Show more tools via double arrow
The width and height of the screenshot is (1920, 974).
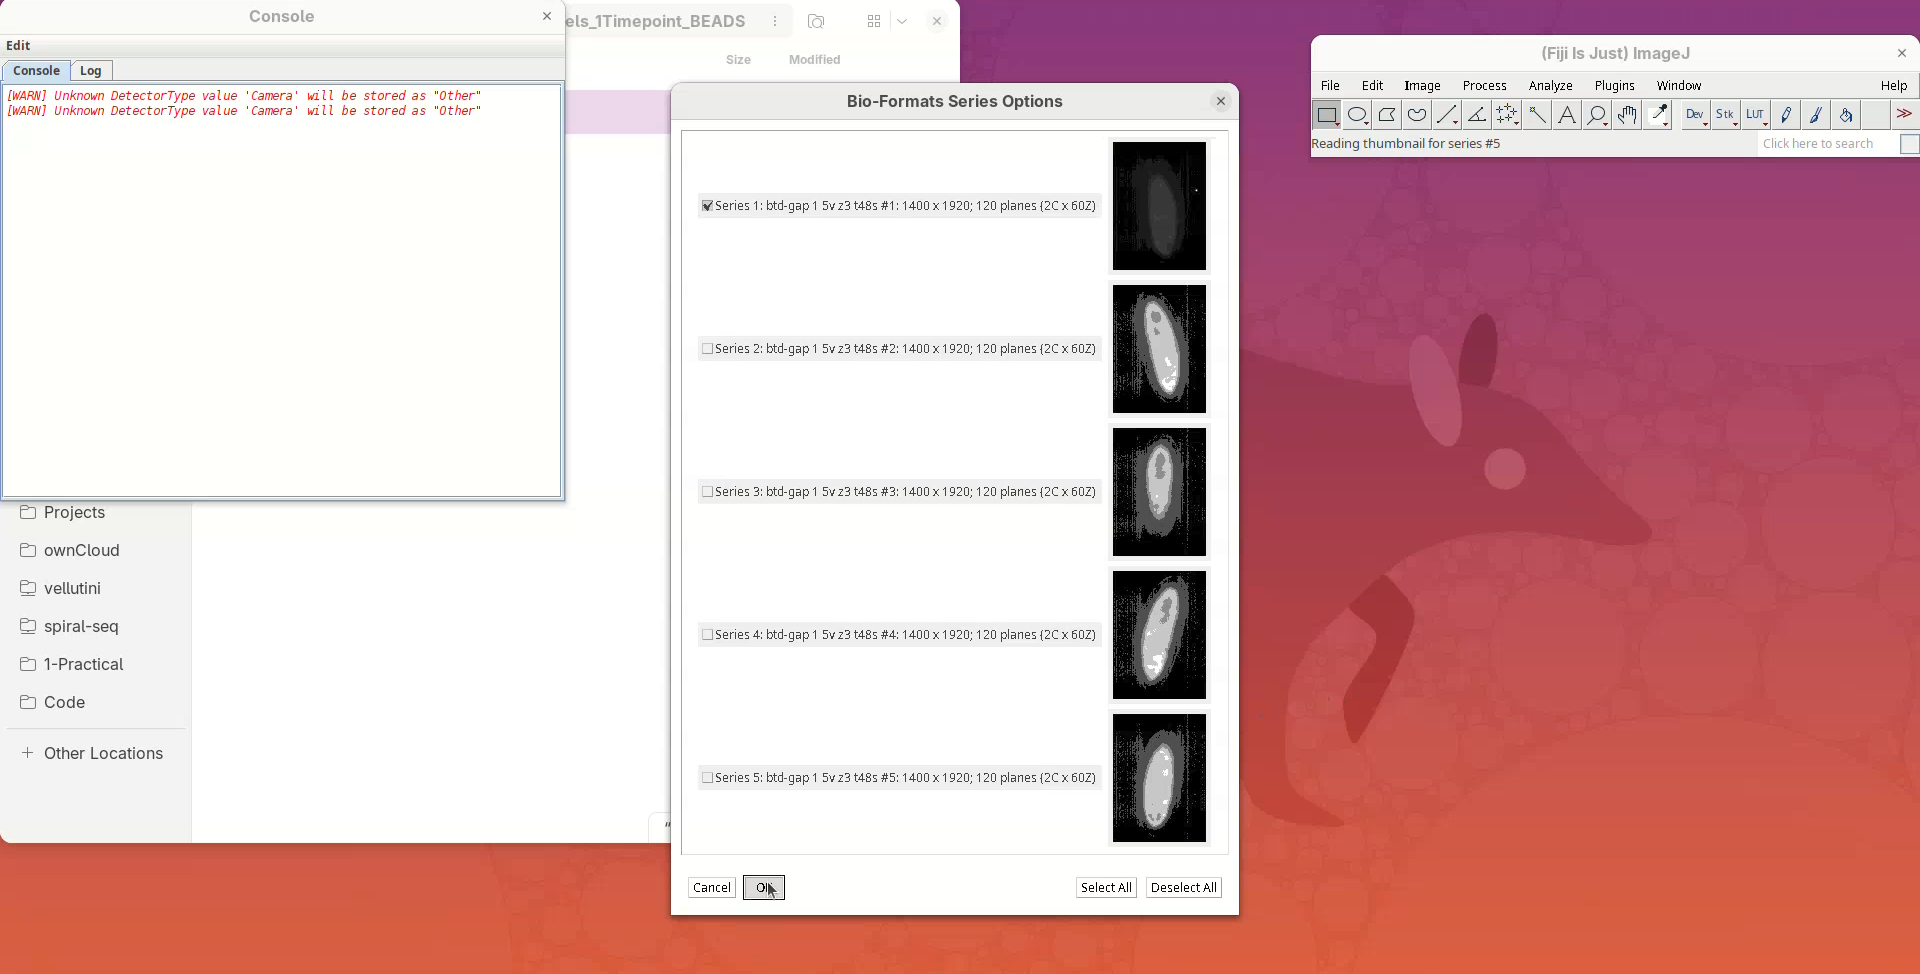(1904, 115)
